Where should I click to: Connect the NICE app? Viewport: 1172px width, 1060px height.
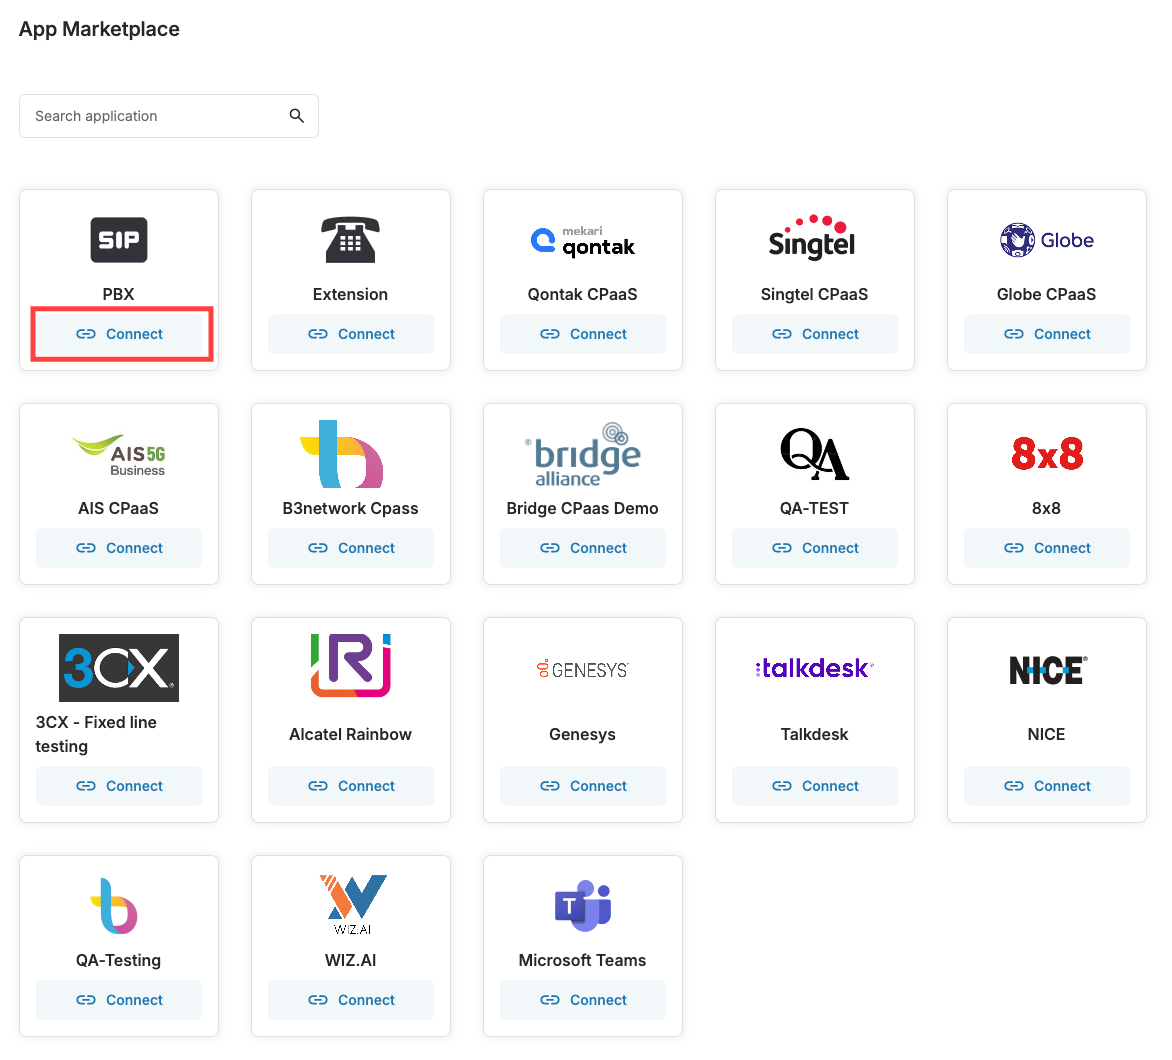(x=1046, y=786)
